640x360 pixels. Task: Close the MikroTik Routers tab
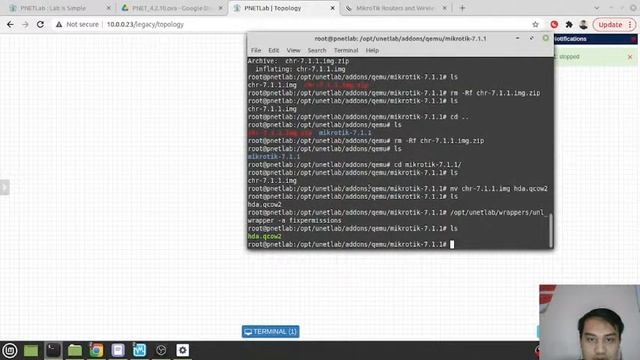[444, 8]
